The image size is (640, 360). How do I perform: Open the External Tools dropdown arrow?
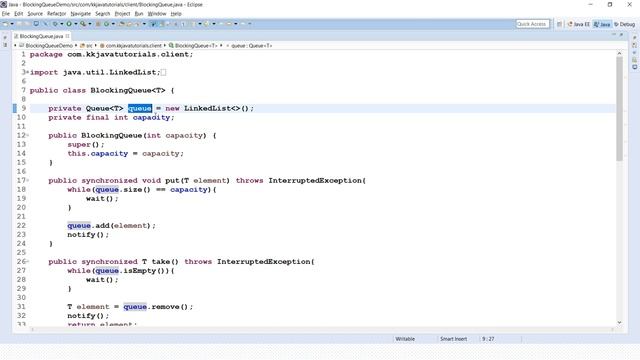tap(90, 24)
